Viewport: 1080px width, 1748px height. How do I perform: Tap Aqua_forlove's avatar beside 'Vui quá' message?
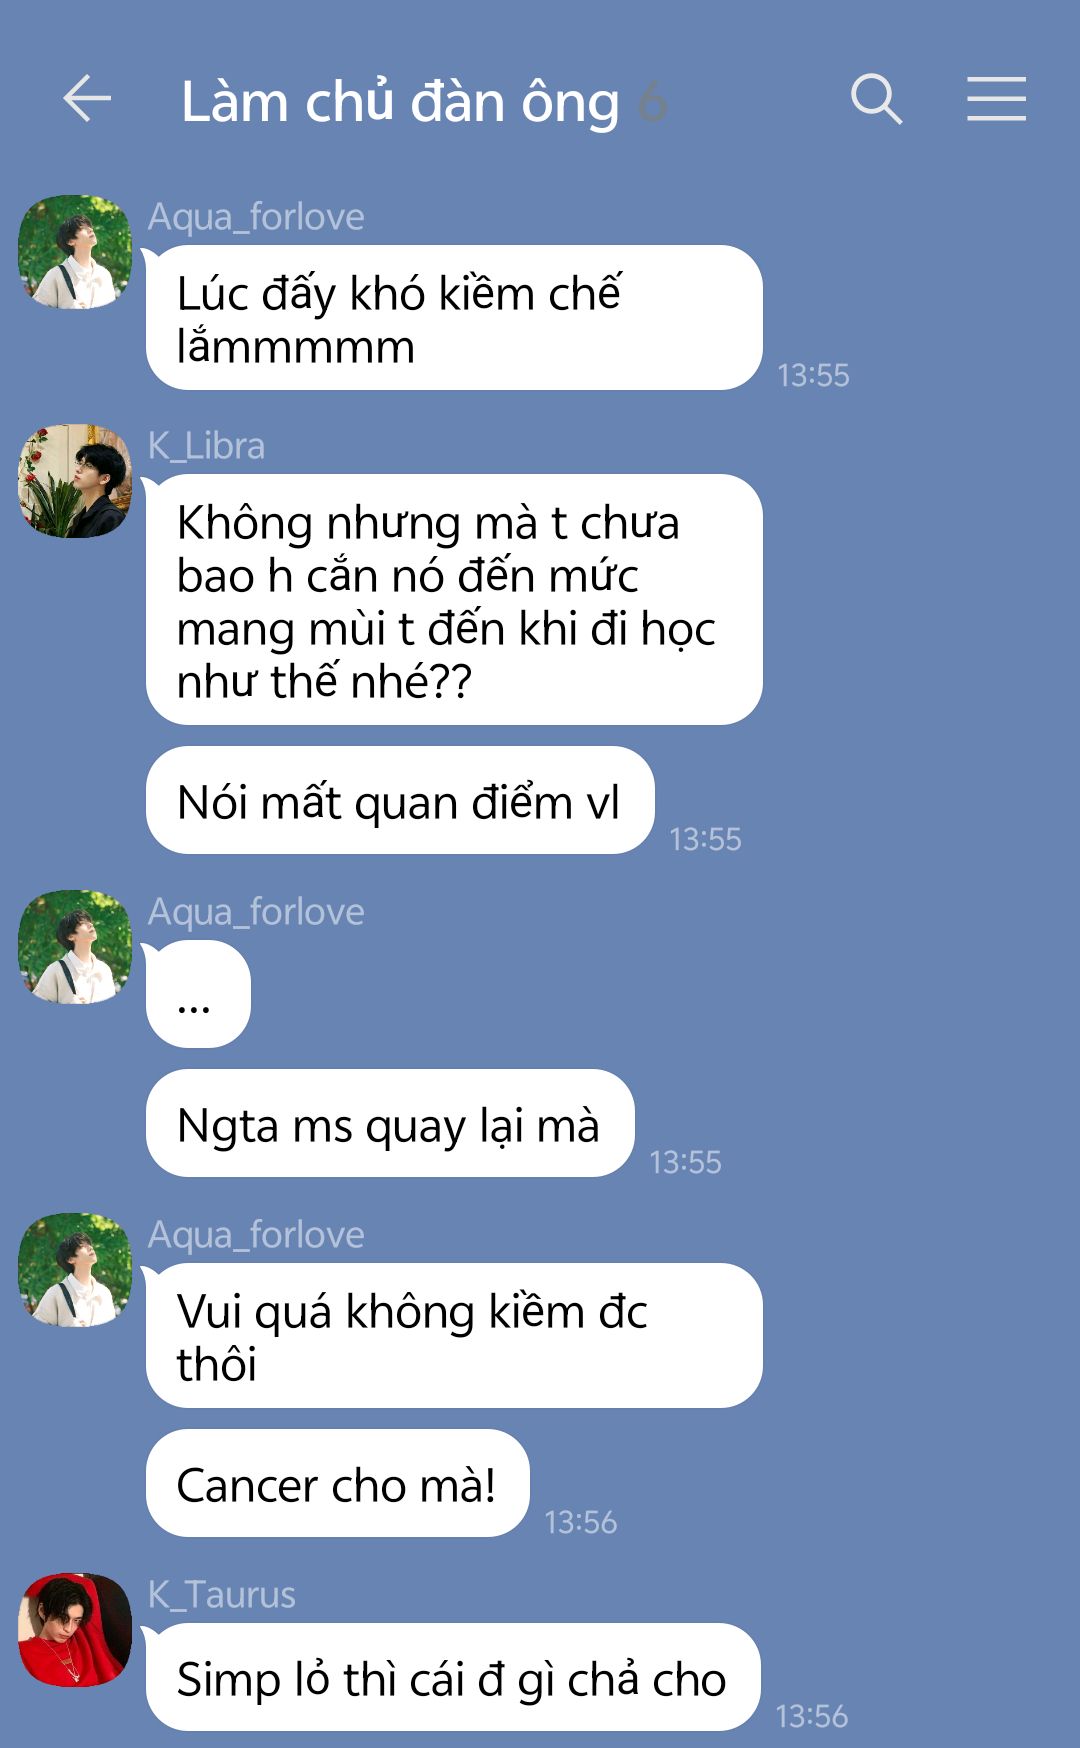coord(75,1270)
